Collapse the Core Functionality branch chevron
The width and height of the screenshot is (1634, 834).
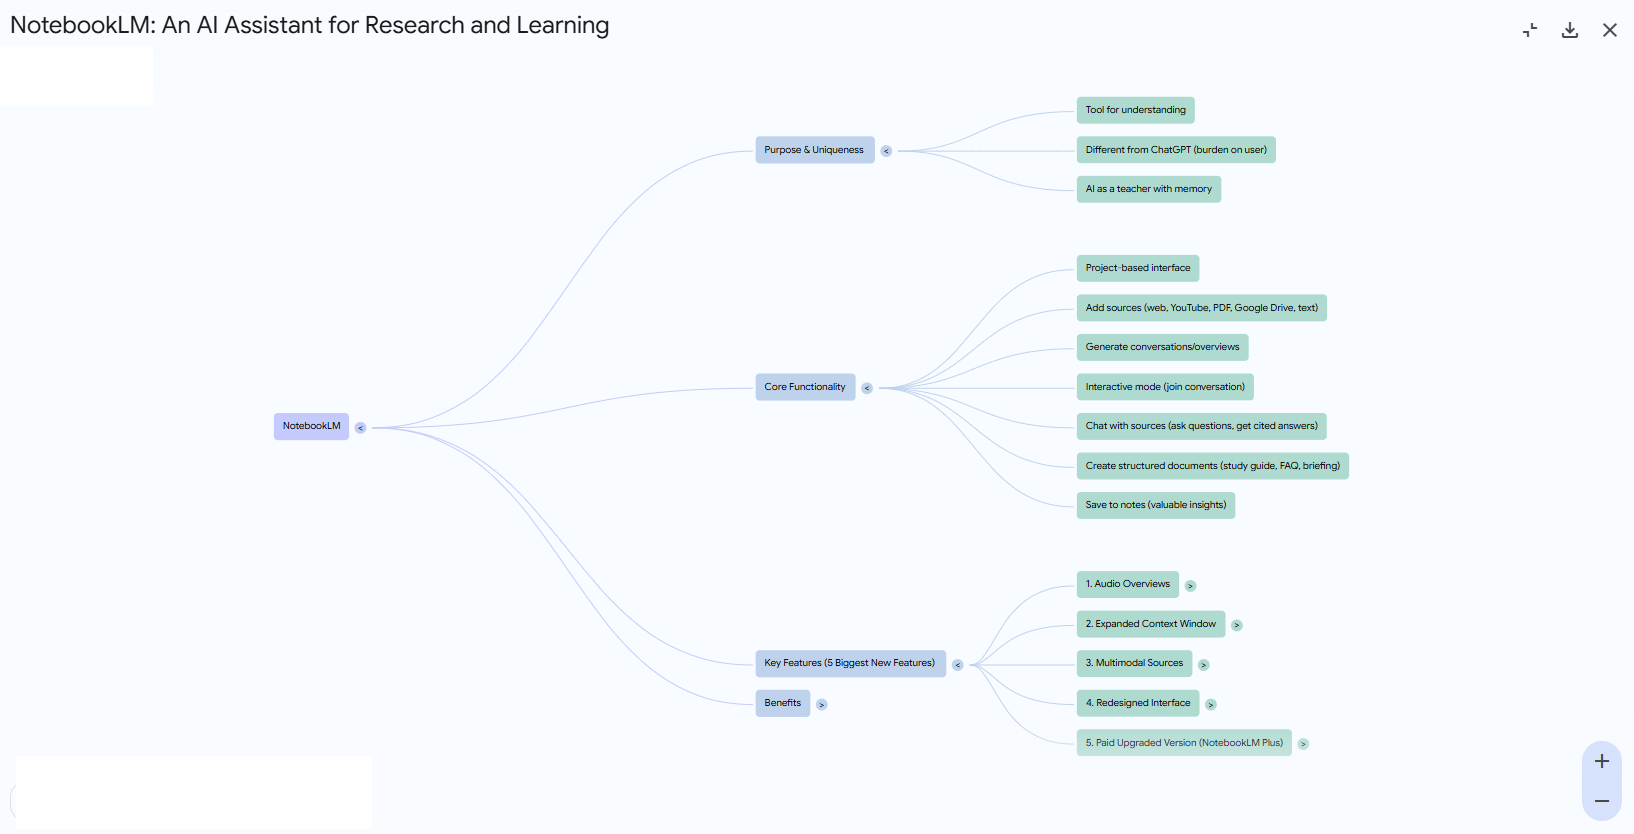867,388
